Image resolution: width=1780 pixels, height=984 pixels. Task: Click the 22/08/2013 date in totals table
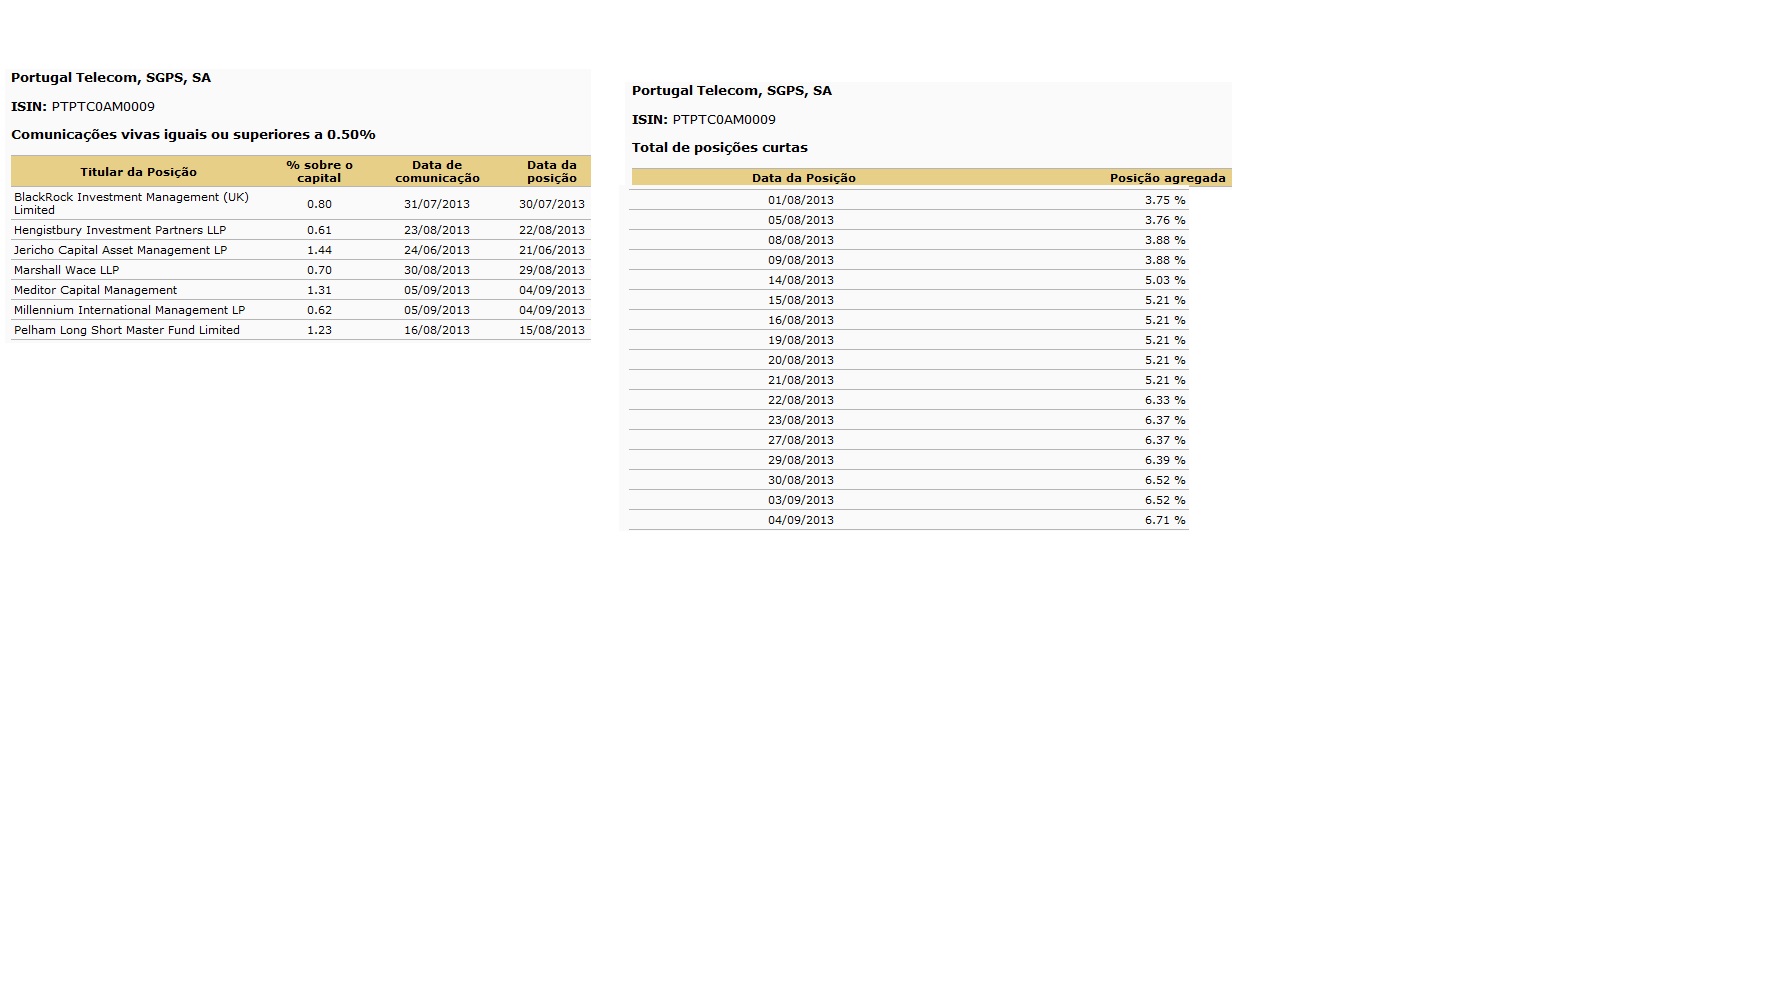pos(801,400)
